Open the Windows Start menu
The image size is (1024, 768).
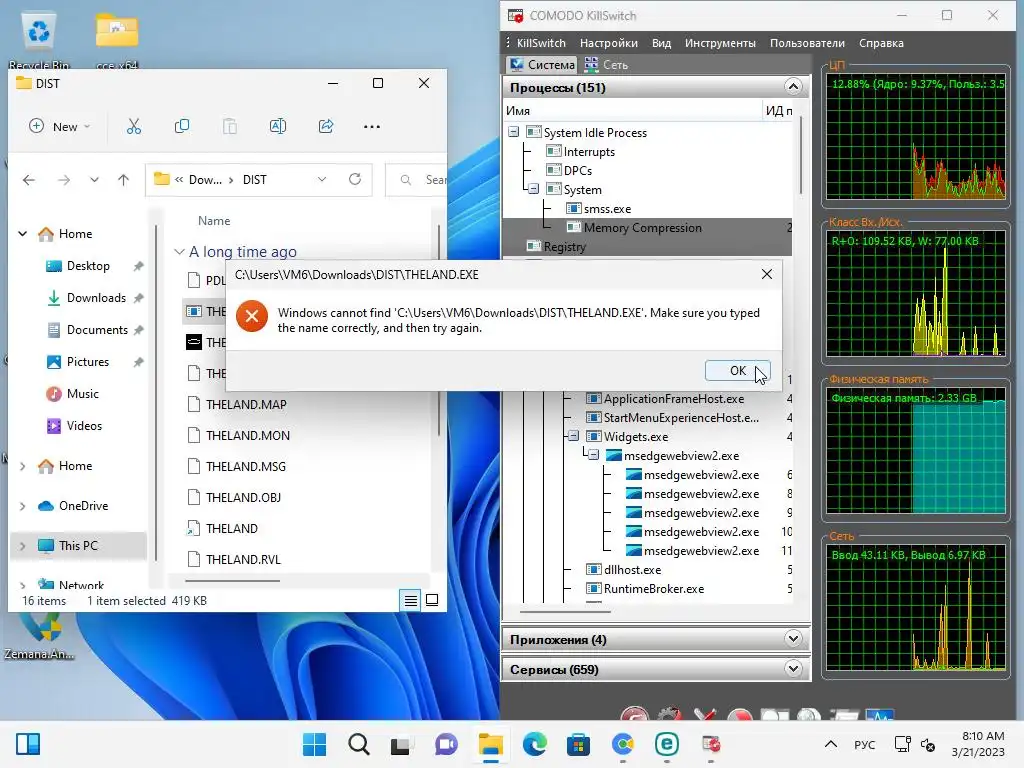pos(314,744)
